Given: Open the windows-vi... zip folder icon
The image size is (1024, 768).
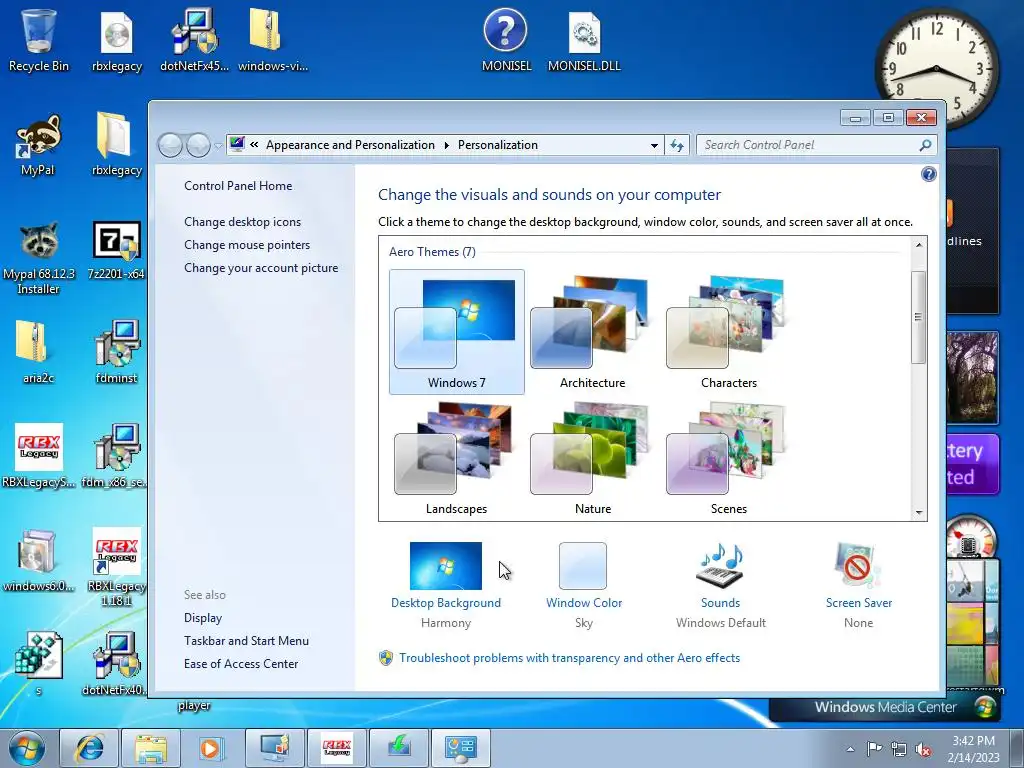Looking at the screenshot, I should pyautogui.click(x=272, y=40).
